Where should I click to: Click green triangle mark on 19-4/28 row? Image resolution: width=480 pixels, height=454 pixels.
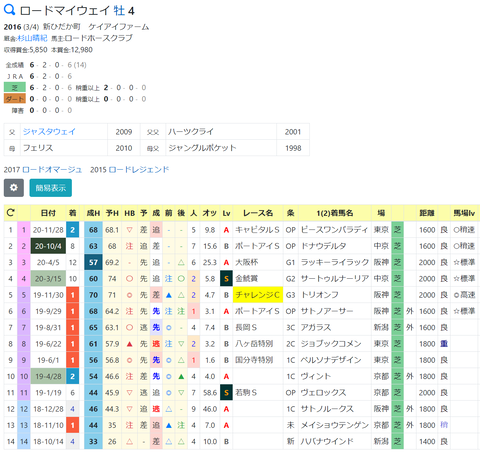(181, 376)
